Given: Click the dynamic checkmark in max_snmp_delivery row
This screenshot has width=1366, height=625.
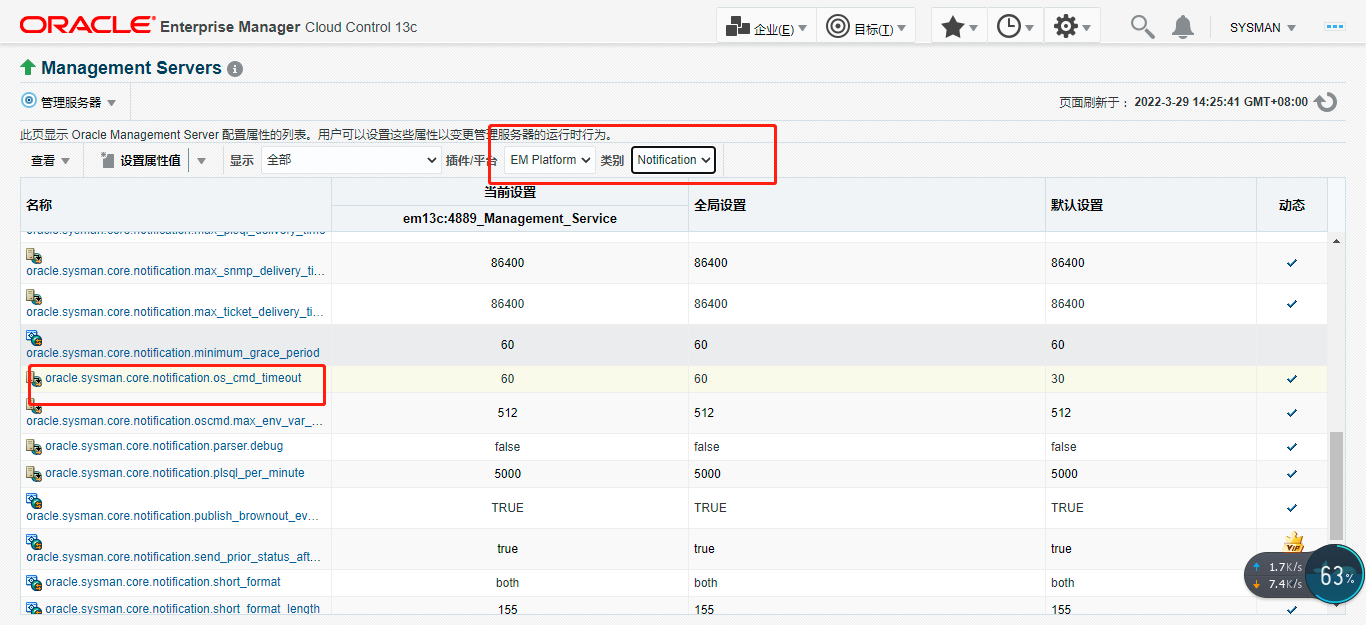Looking at the screenshot, I should 1292,263.
